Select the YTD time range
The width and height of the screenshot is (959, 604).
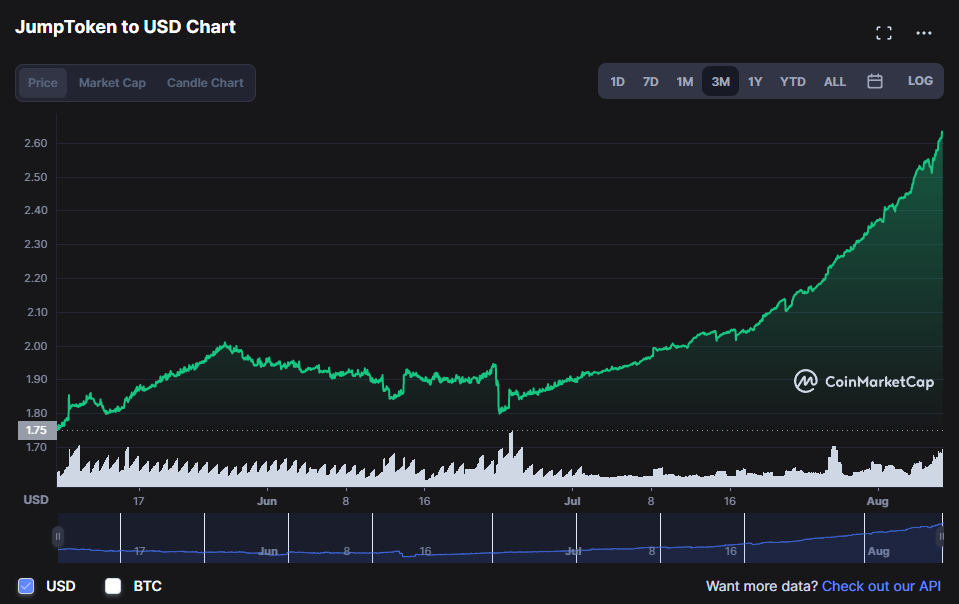pyautogui.click(x=793, y=82)
